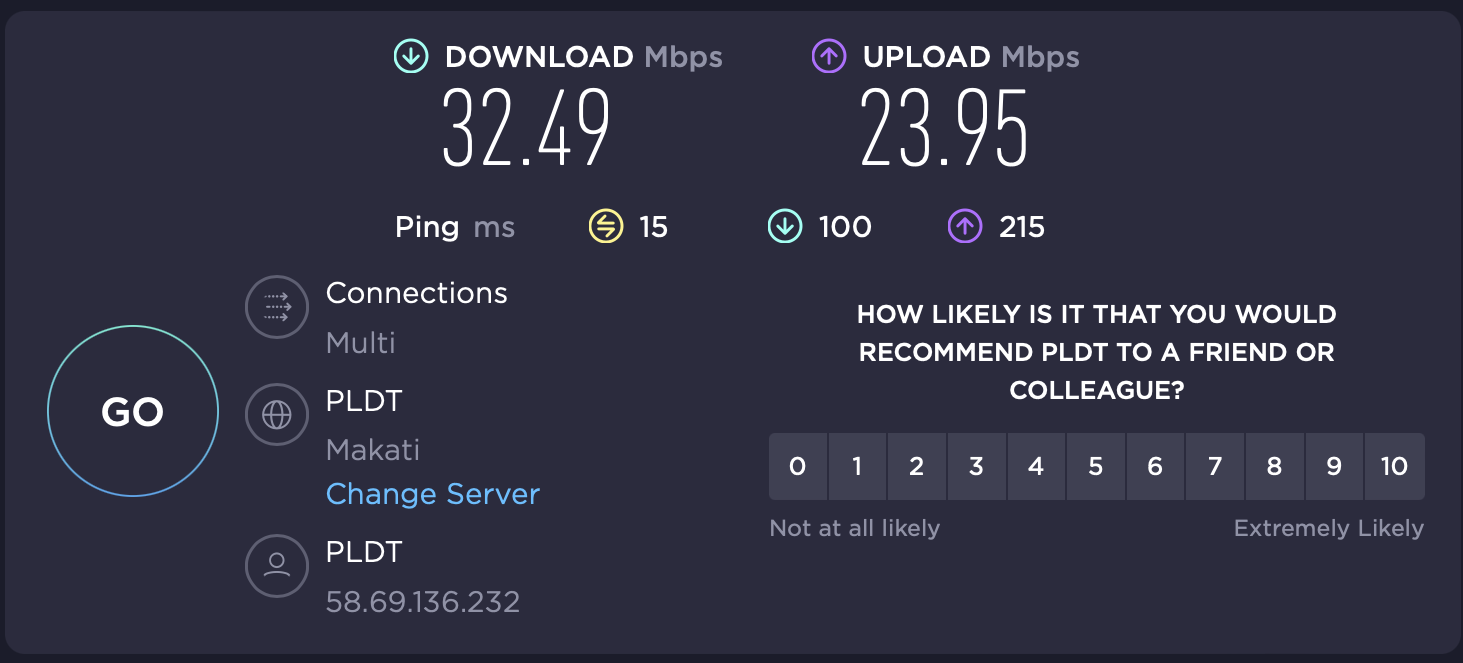This screenshot has width=1463, height=663.
Task: Choose rating 10 Extremely Likely
Action: (1394, 466)
